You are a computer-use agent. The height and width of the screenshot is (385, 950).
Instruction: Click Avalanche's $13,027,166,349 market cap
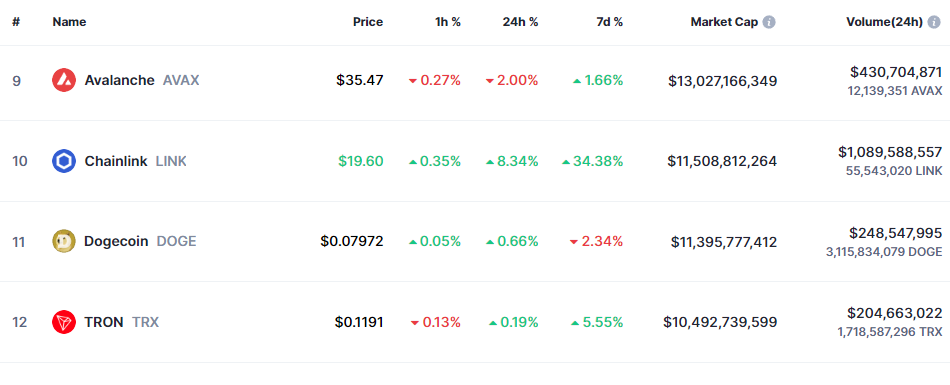pyautogui.click(x=722, y=81)
